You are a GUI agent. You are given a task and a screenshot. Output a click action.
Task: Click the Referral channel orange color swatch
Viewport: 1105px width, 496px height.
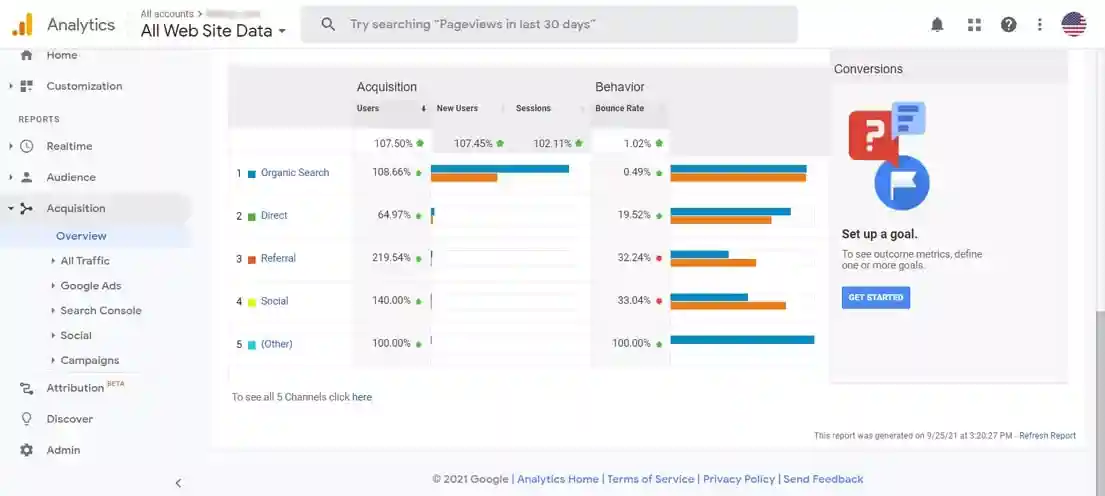point(252,259)
